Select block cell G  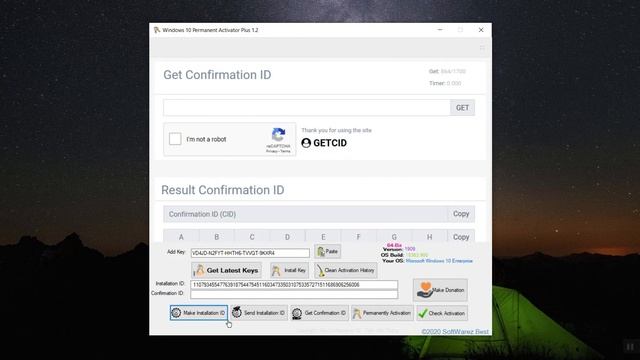(394, 237)
